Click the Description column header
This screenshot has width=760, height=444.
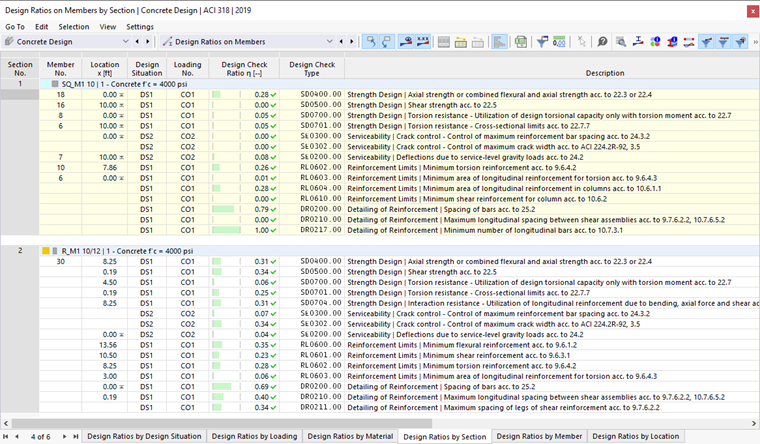[605, 73]
